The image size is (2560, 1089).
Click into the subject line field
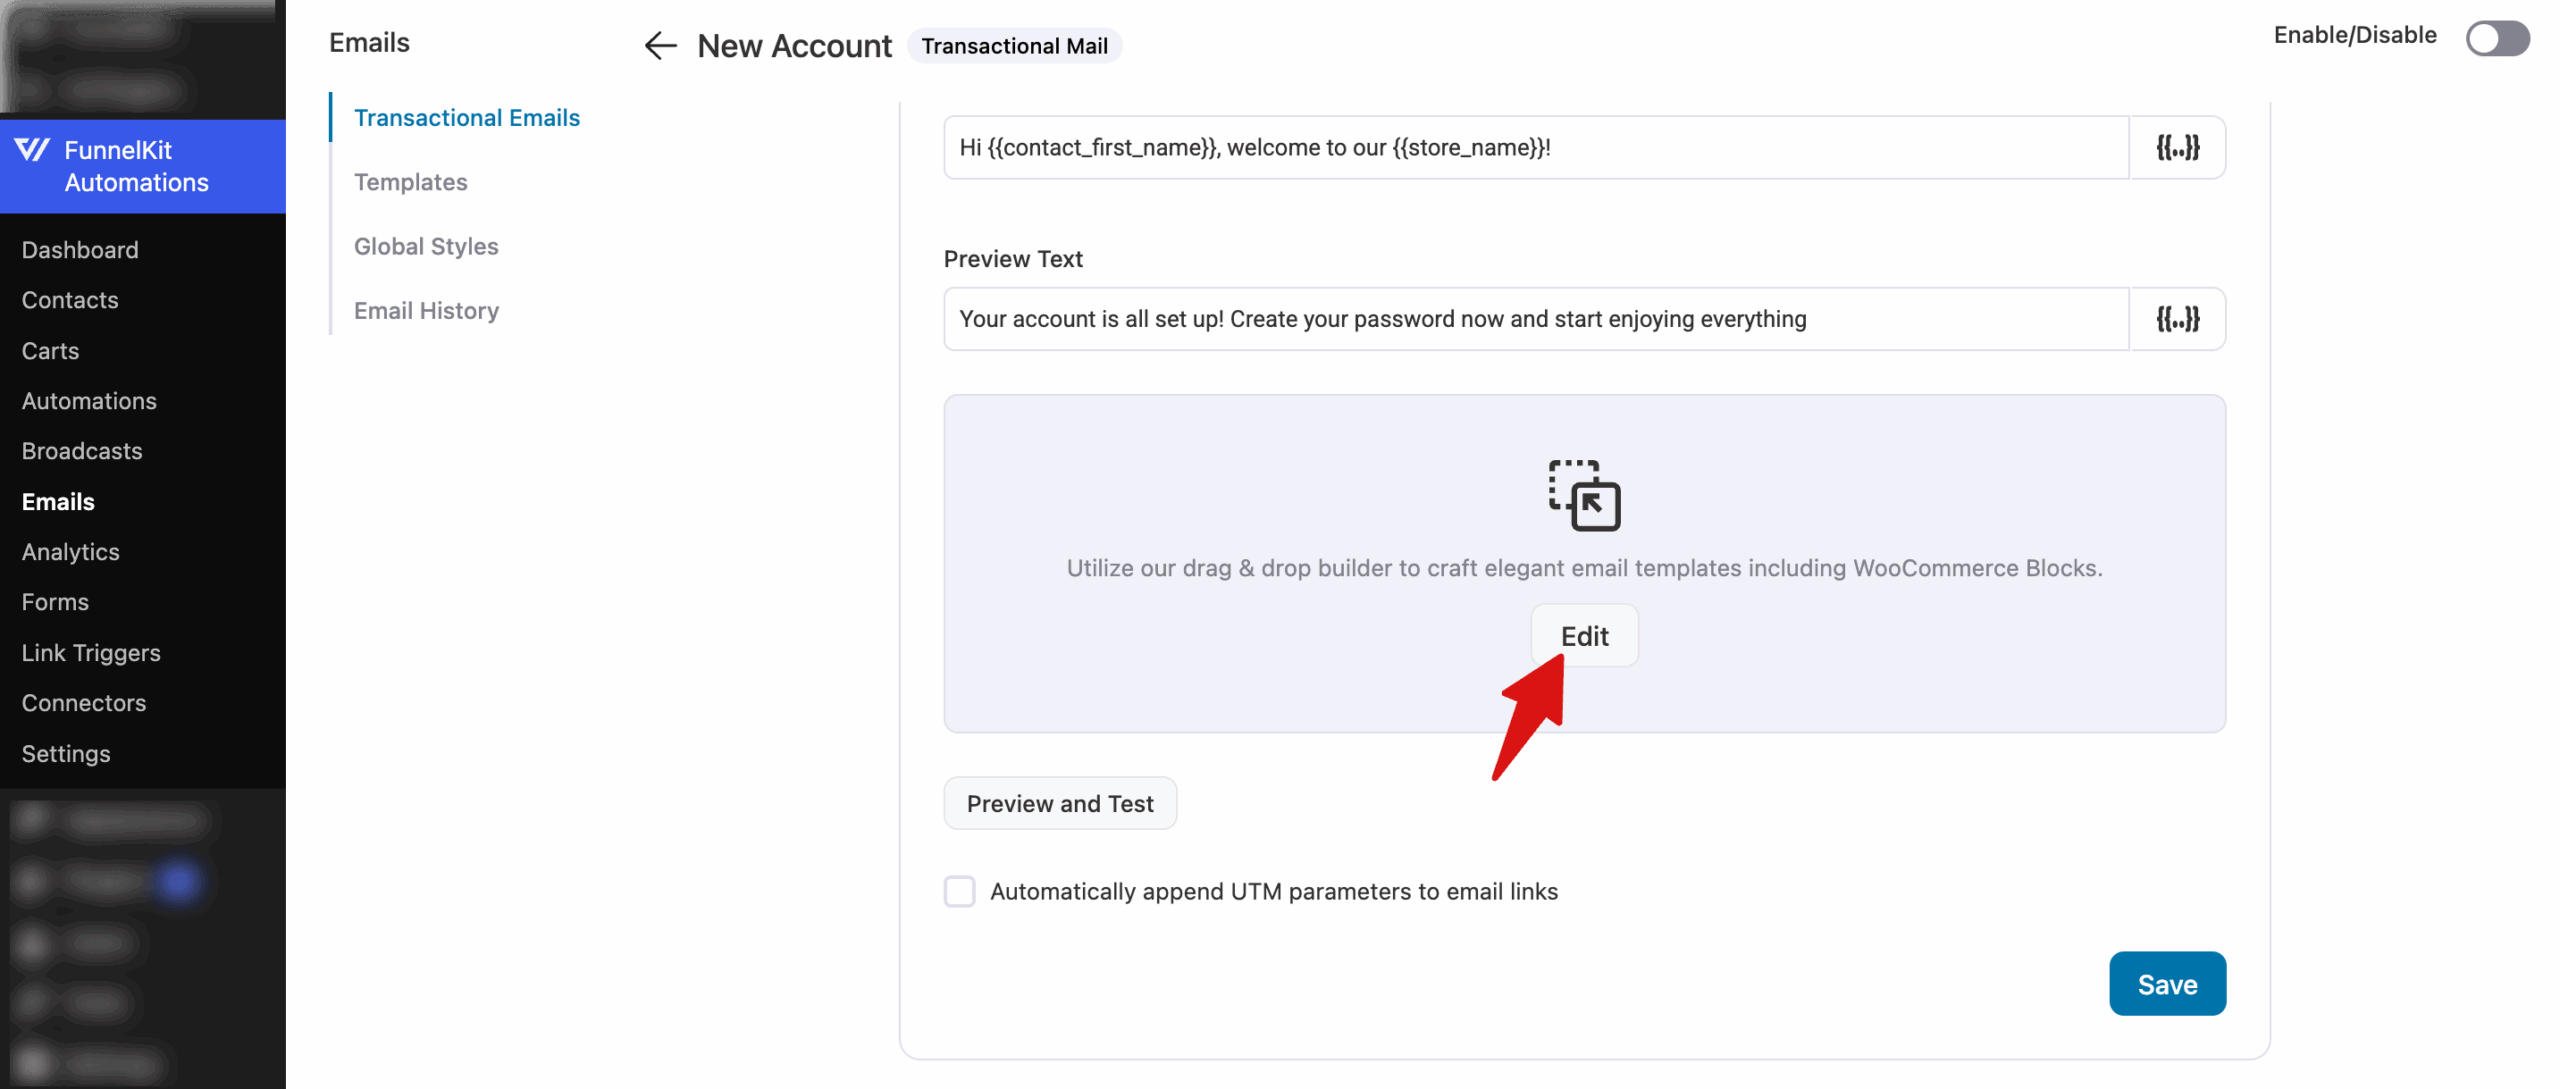(x=1535, y=148)
